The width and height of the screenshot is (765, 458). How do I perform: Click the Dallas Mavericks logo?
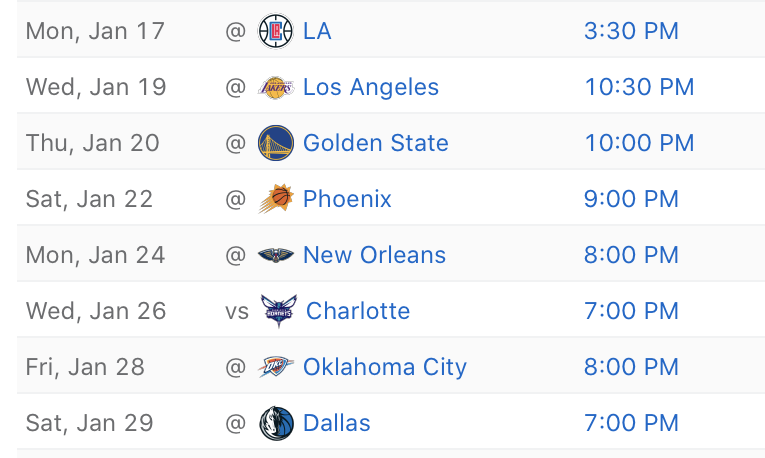[x=277, y=423]
